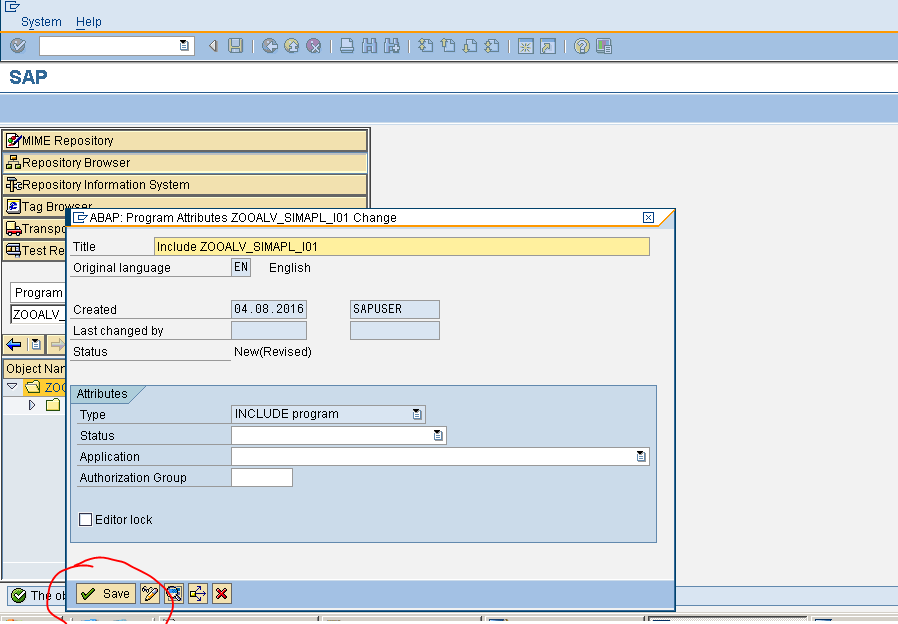898x624 pixels.
Task: Go to Previous Page icon
Action: pos(448,46)
